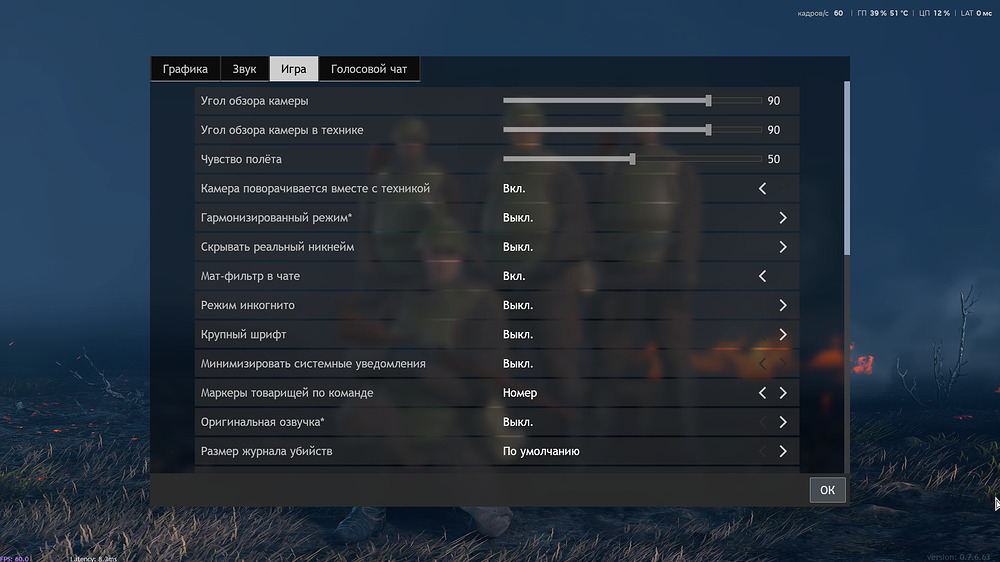Adjust the Чувство полёта slider
The height and width of the screenshot is (562, 1000).
tap(632, 159)
